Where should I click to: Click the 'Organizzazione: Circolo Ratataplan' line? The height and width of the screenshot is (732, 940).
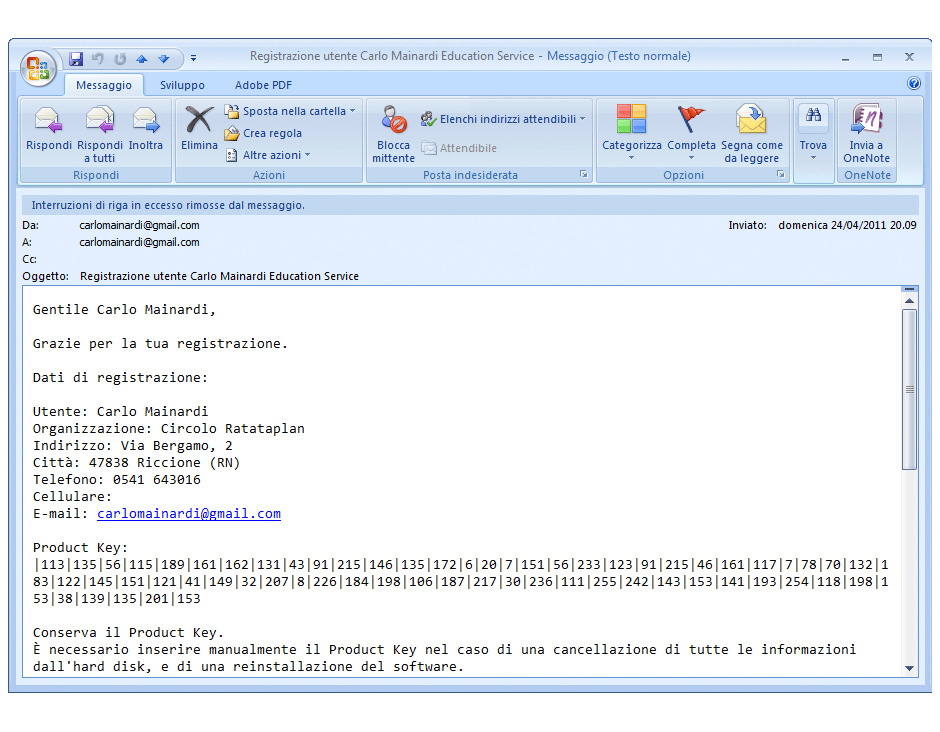168,429
